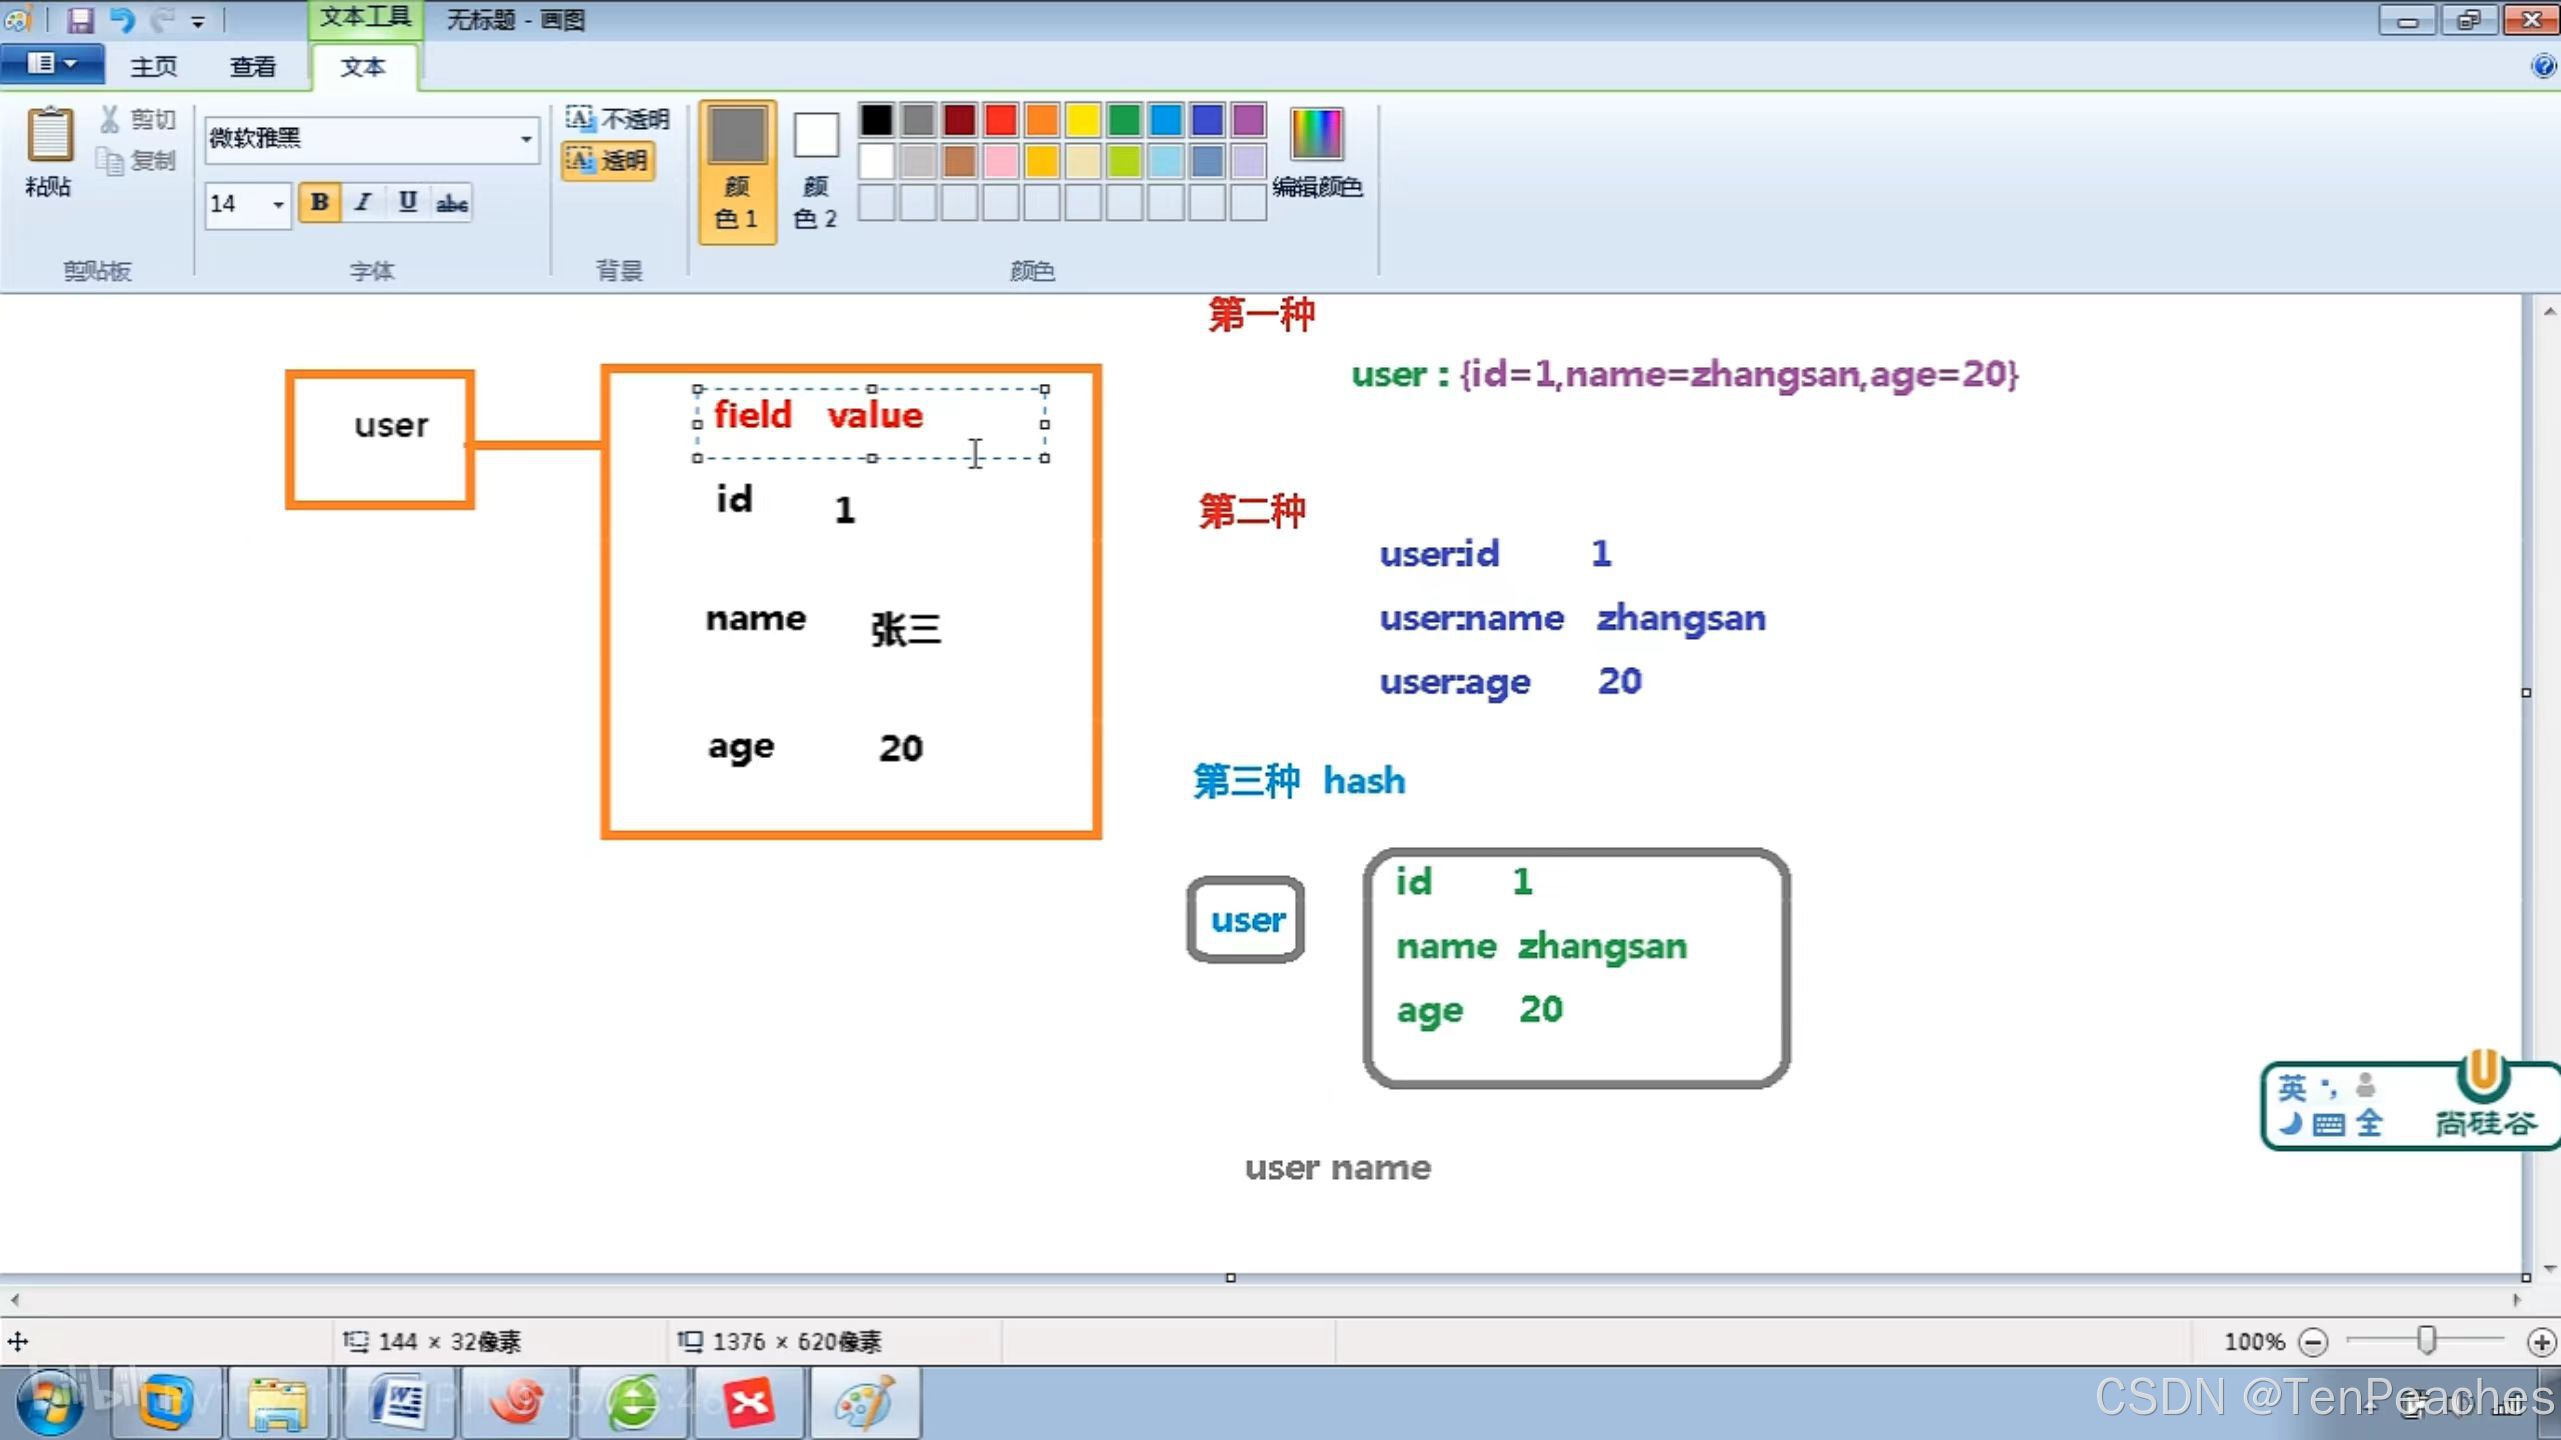Click zoom in plus icon in status bar
This screenshot has height=1440, width=2561.
click(2540, 1341)
